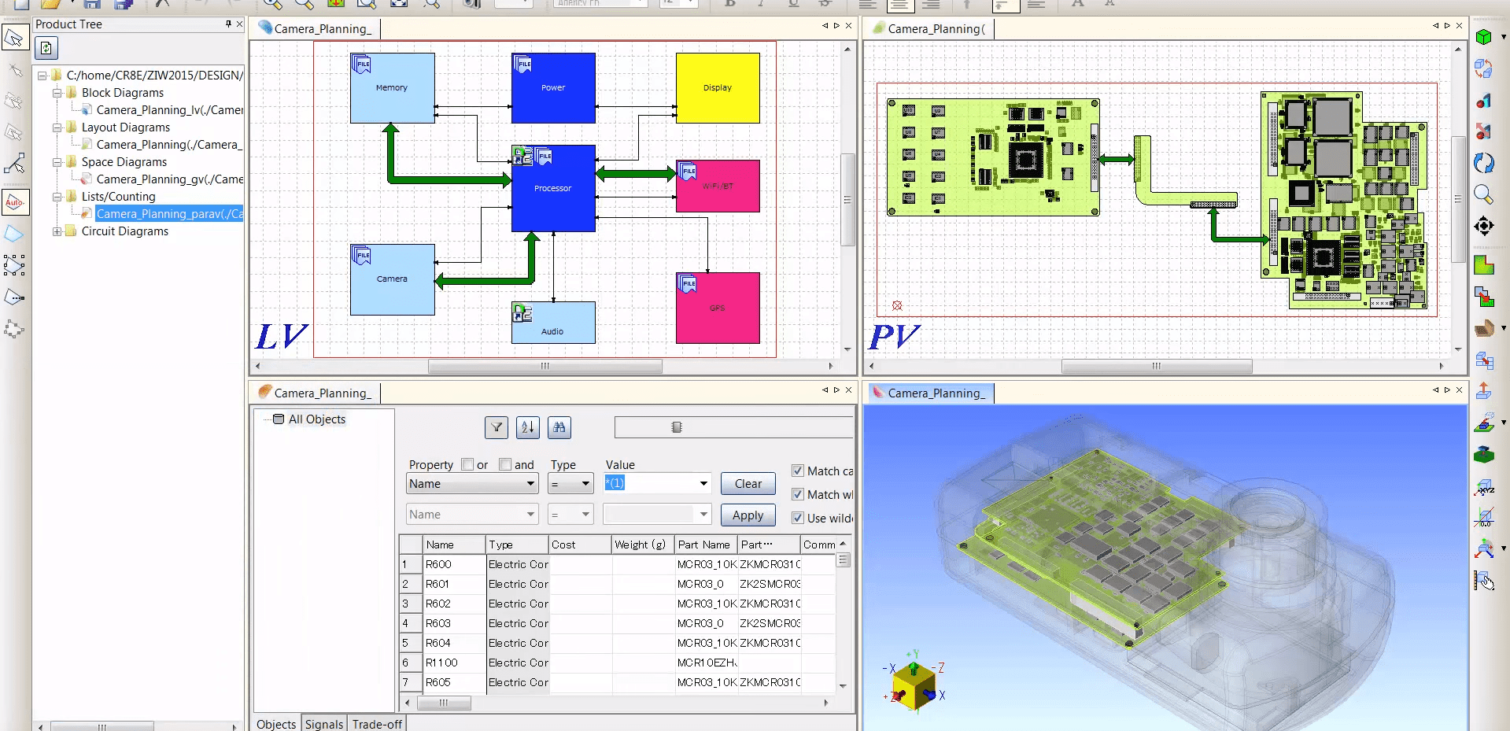Click the Clear button
The height and width of the screenshot is (731, 1510).
(x=748, y=484)
